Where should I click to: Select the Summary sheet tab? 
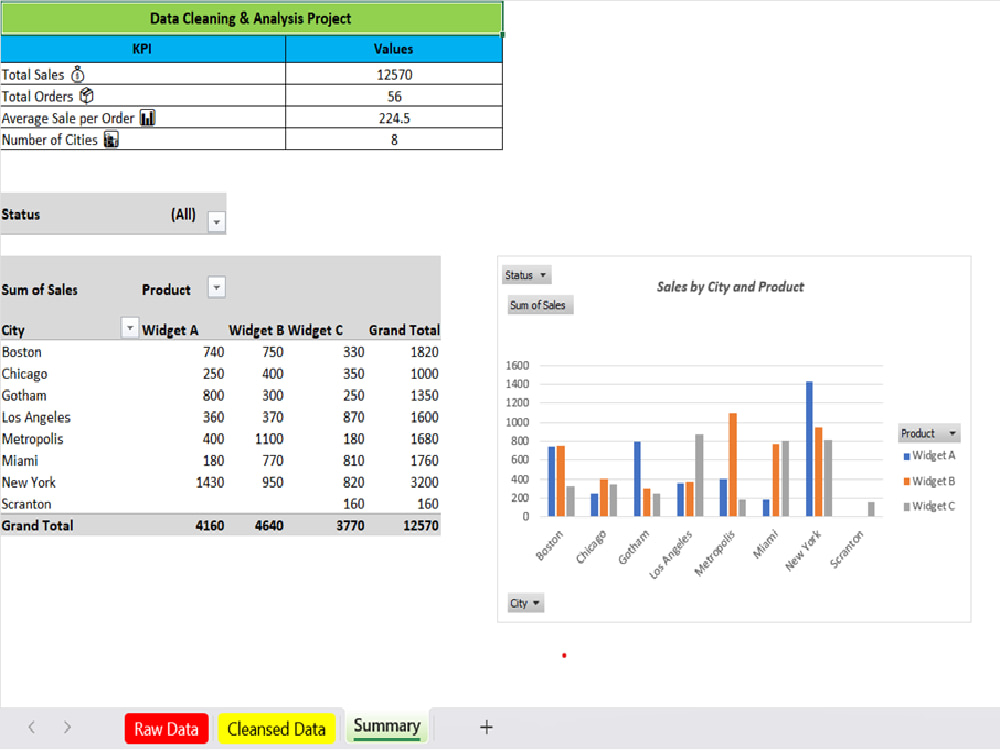387,726
